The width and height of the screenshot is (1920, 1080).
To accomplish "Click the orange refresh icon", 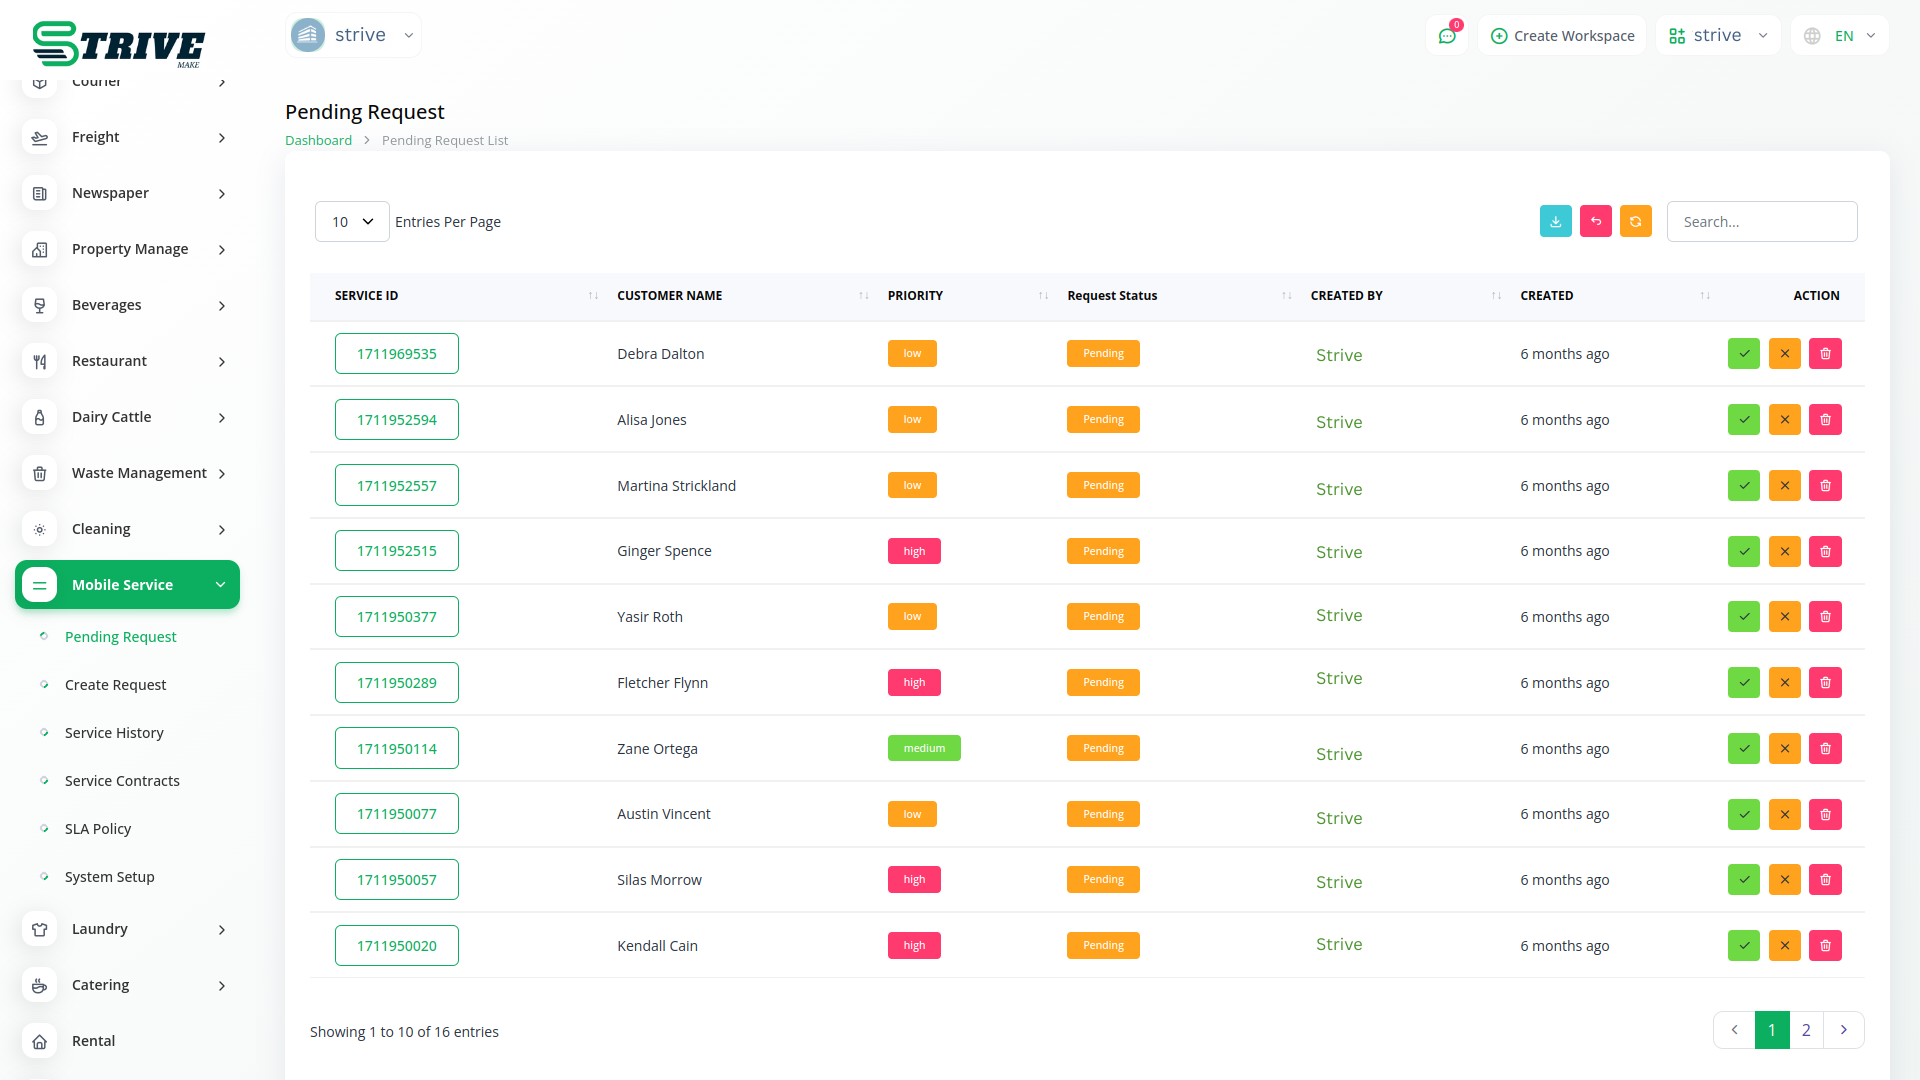I will (x=1635, y=221).
